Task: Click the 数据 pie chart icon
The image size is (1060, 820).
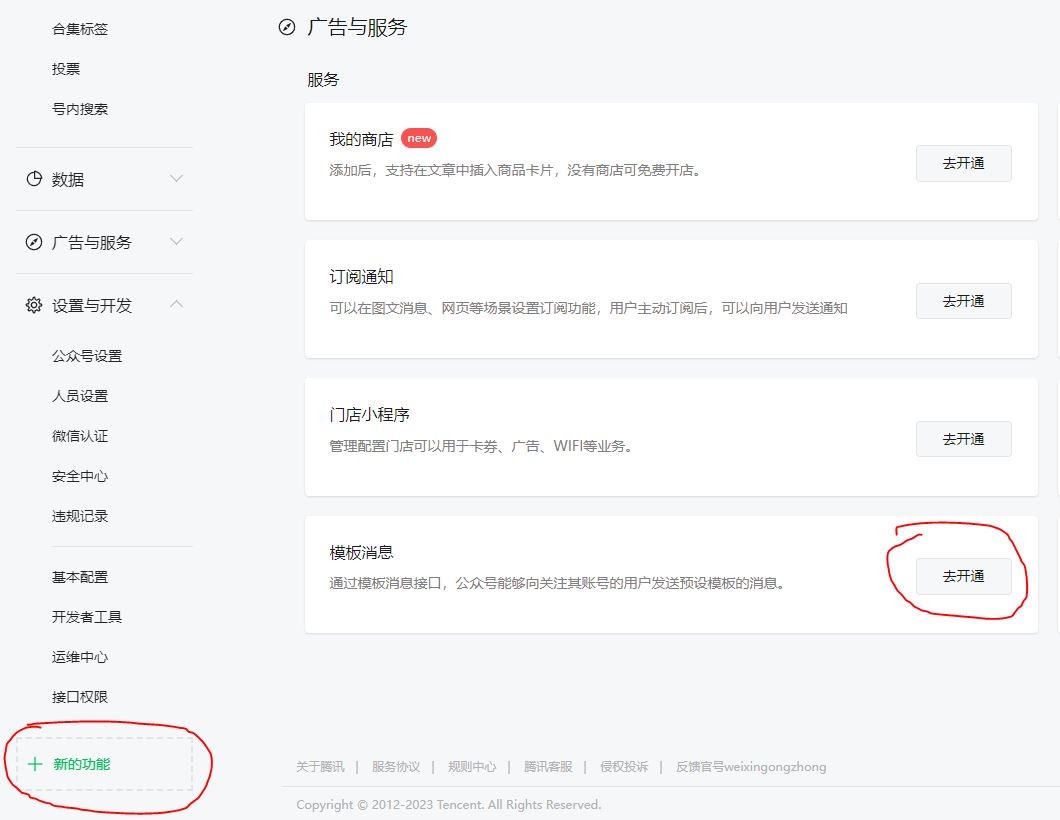Action: click(34, 179)
